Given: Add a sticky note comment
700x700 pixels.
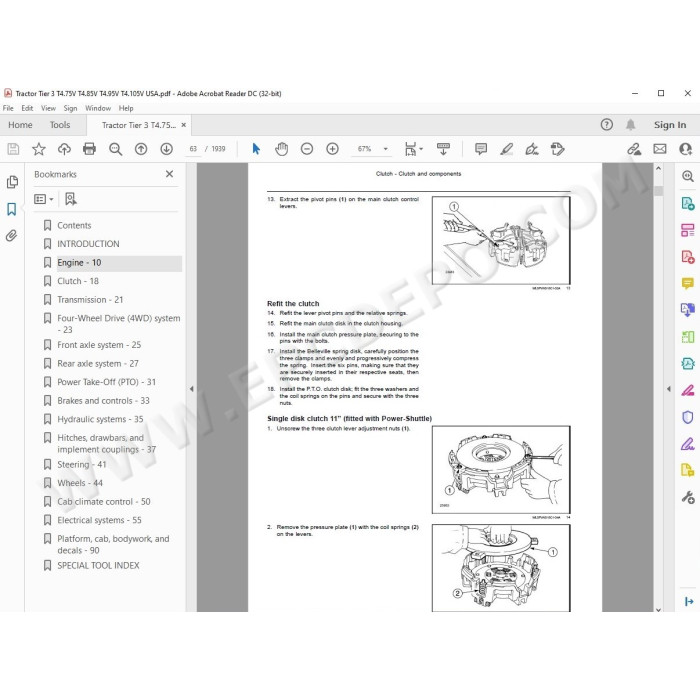Looking at the screenshot, I should [x=481, y=149].
